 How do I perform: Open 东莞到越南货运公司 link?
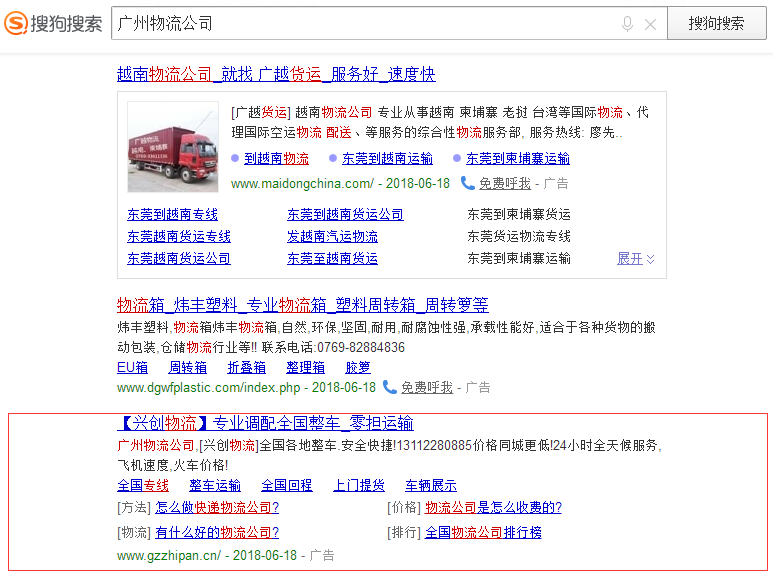click(346, 215)
